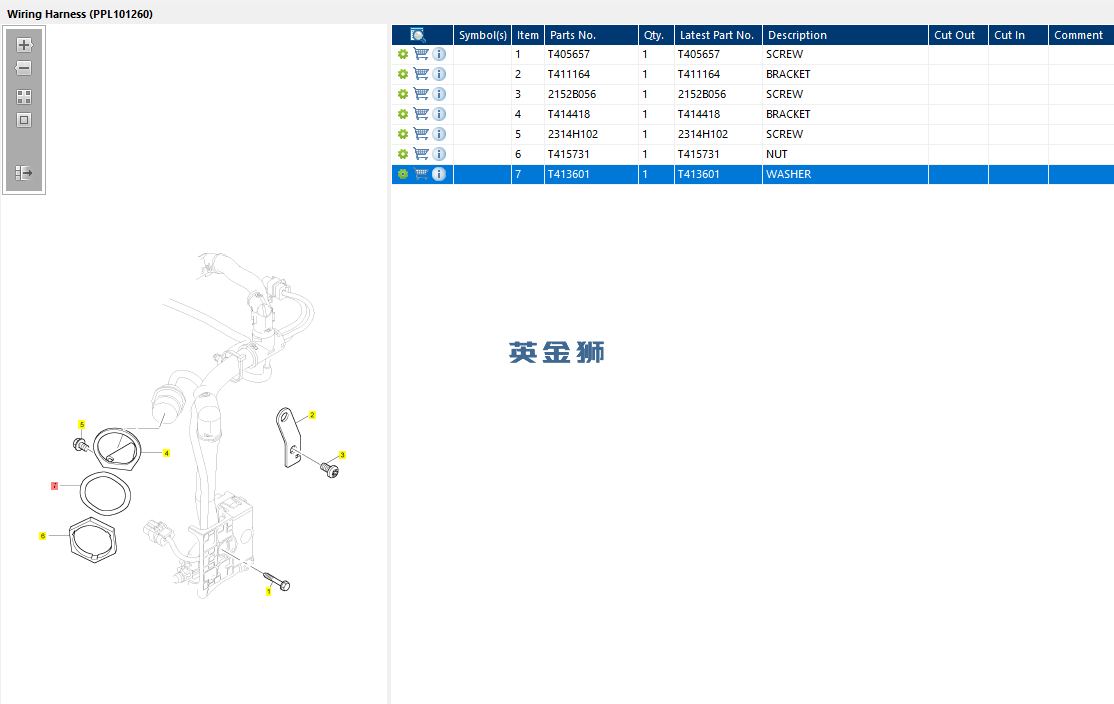
Task: View info for nut T415731
Action: click(439, 153)
